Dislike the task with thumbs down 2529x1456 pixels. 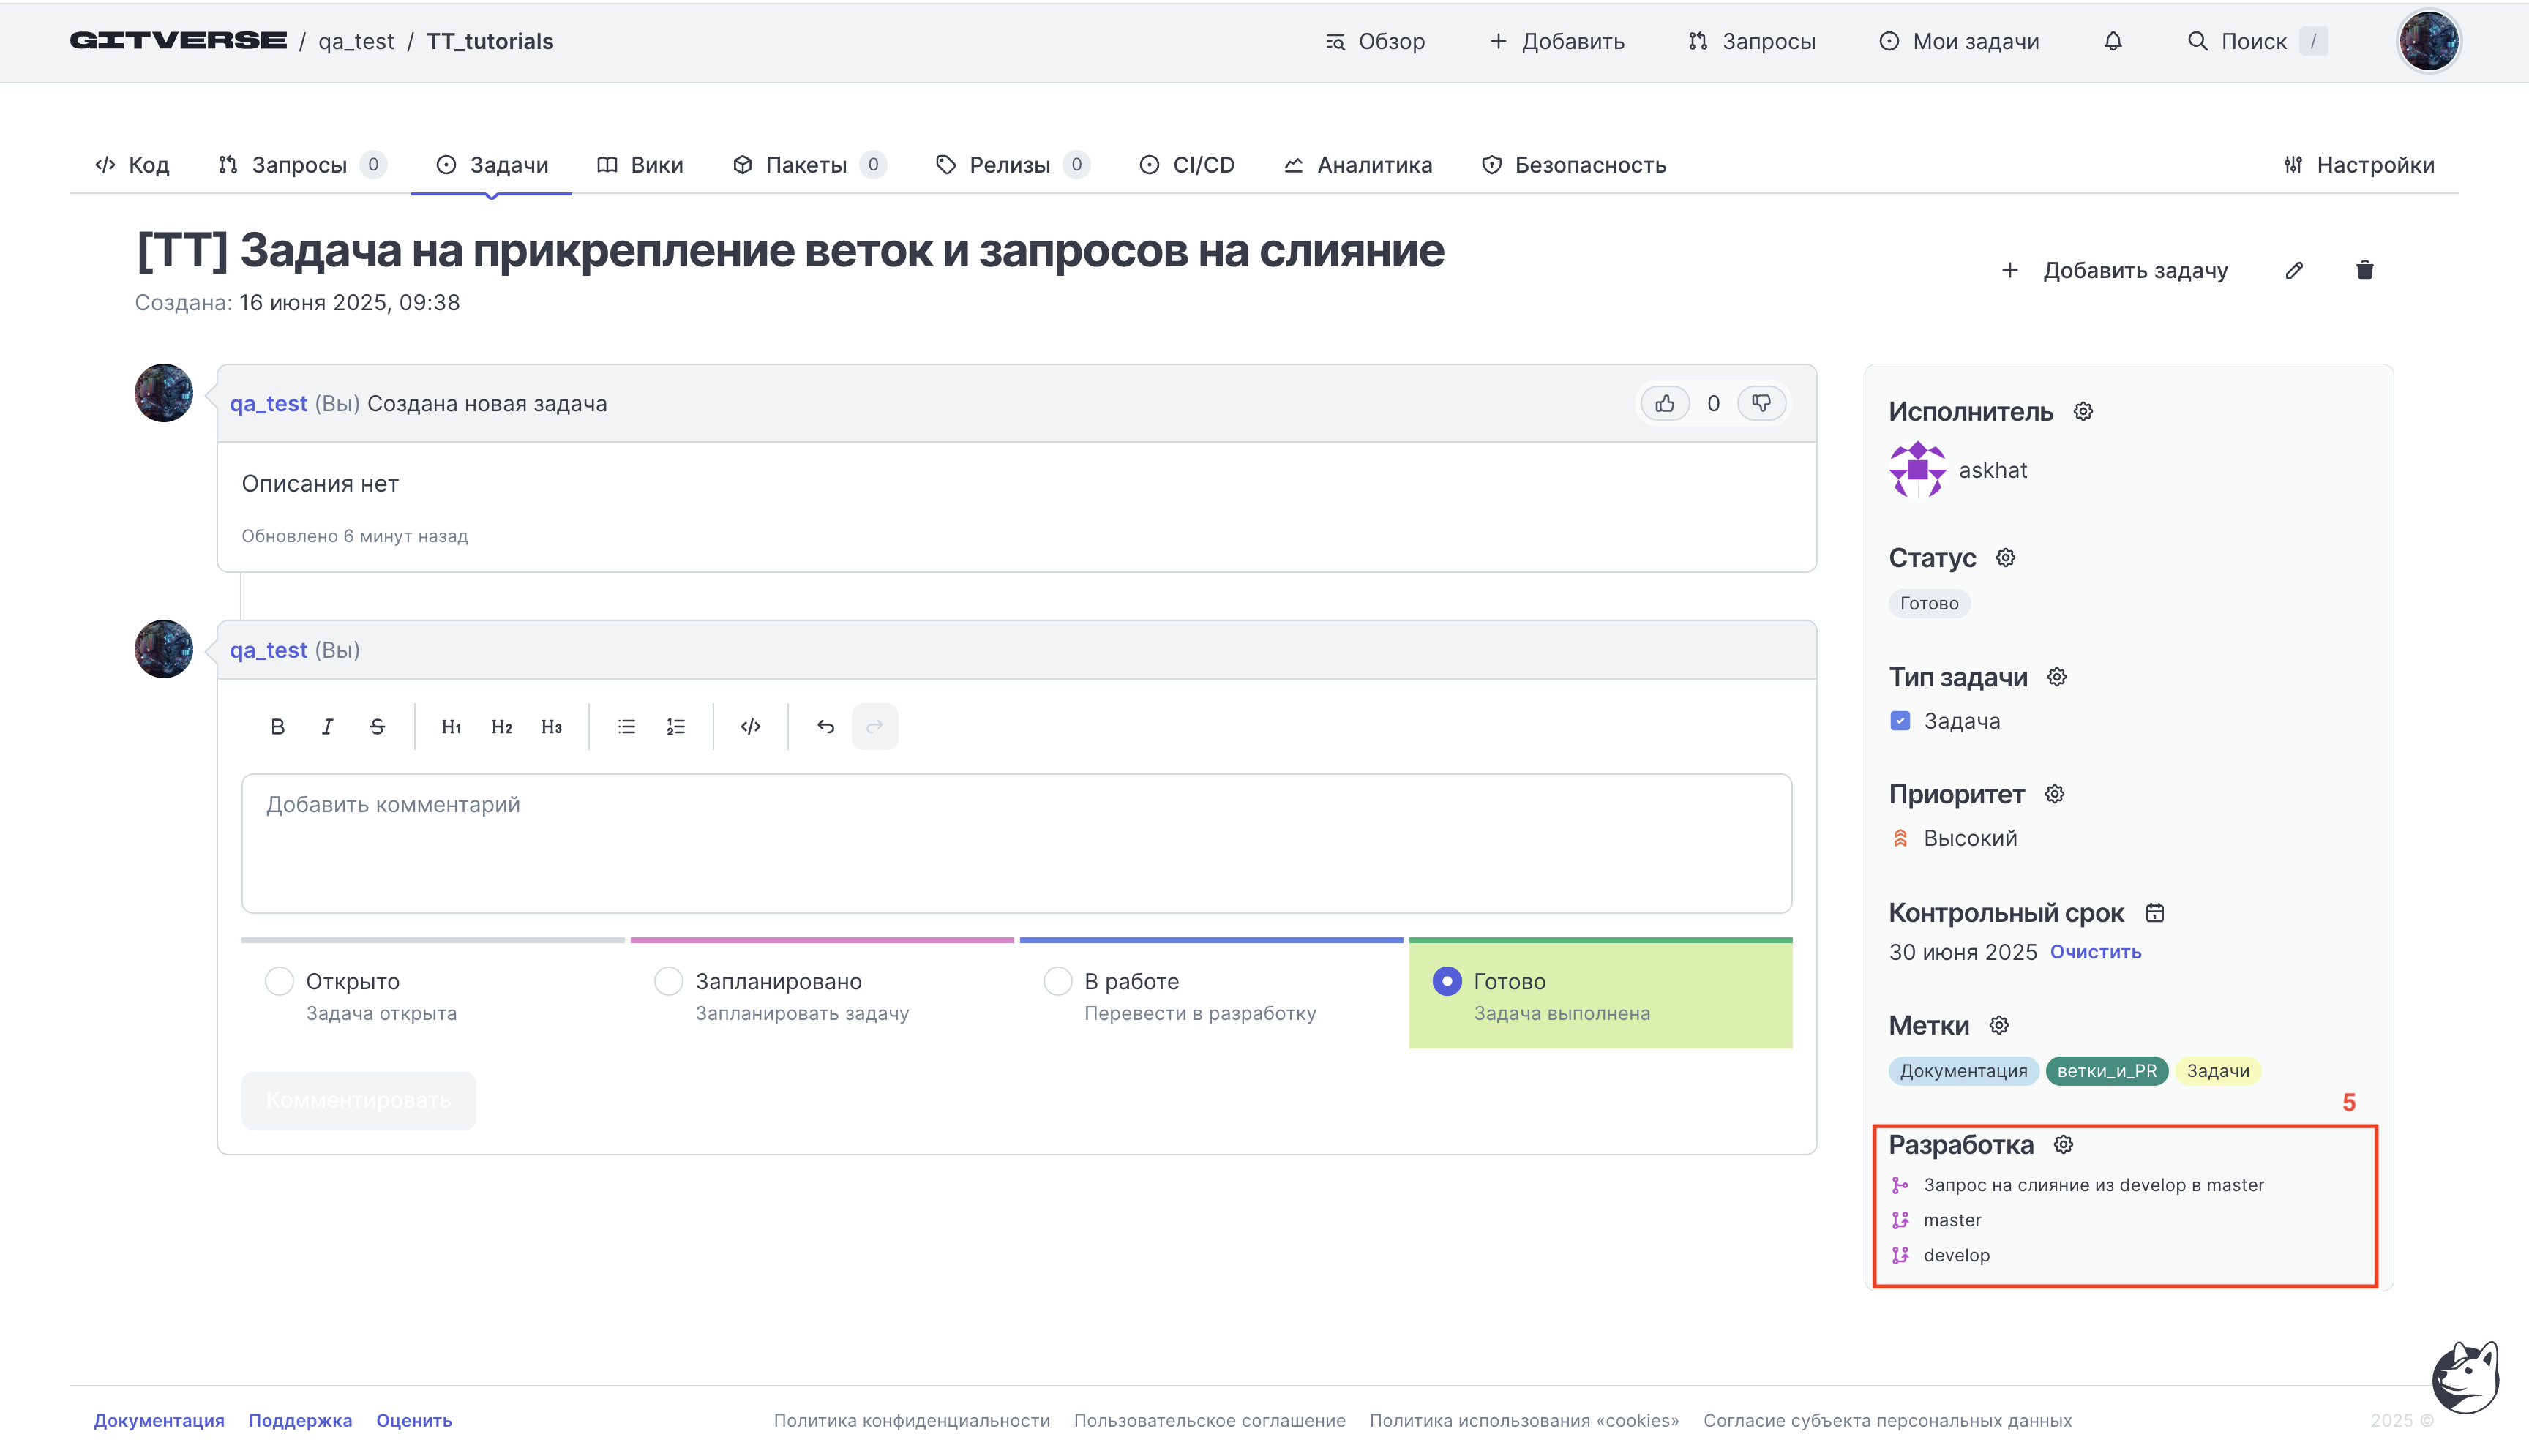coord(1761,404)
